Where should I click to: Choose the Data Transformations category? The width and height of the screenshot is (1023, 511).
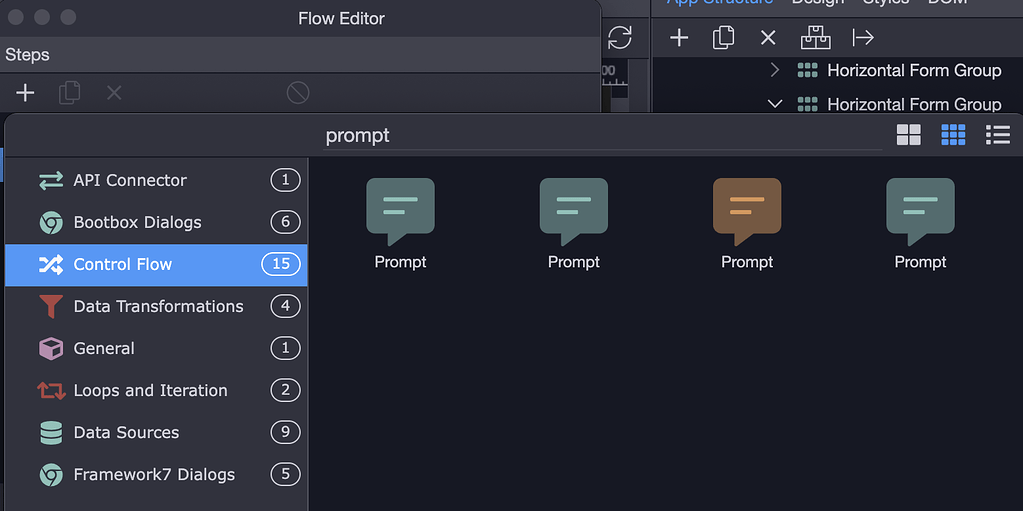(158, 306)
